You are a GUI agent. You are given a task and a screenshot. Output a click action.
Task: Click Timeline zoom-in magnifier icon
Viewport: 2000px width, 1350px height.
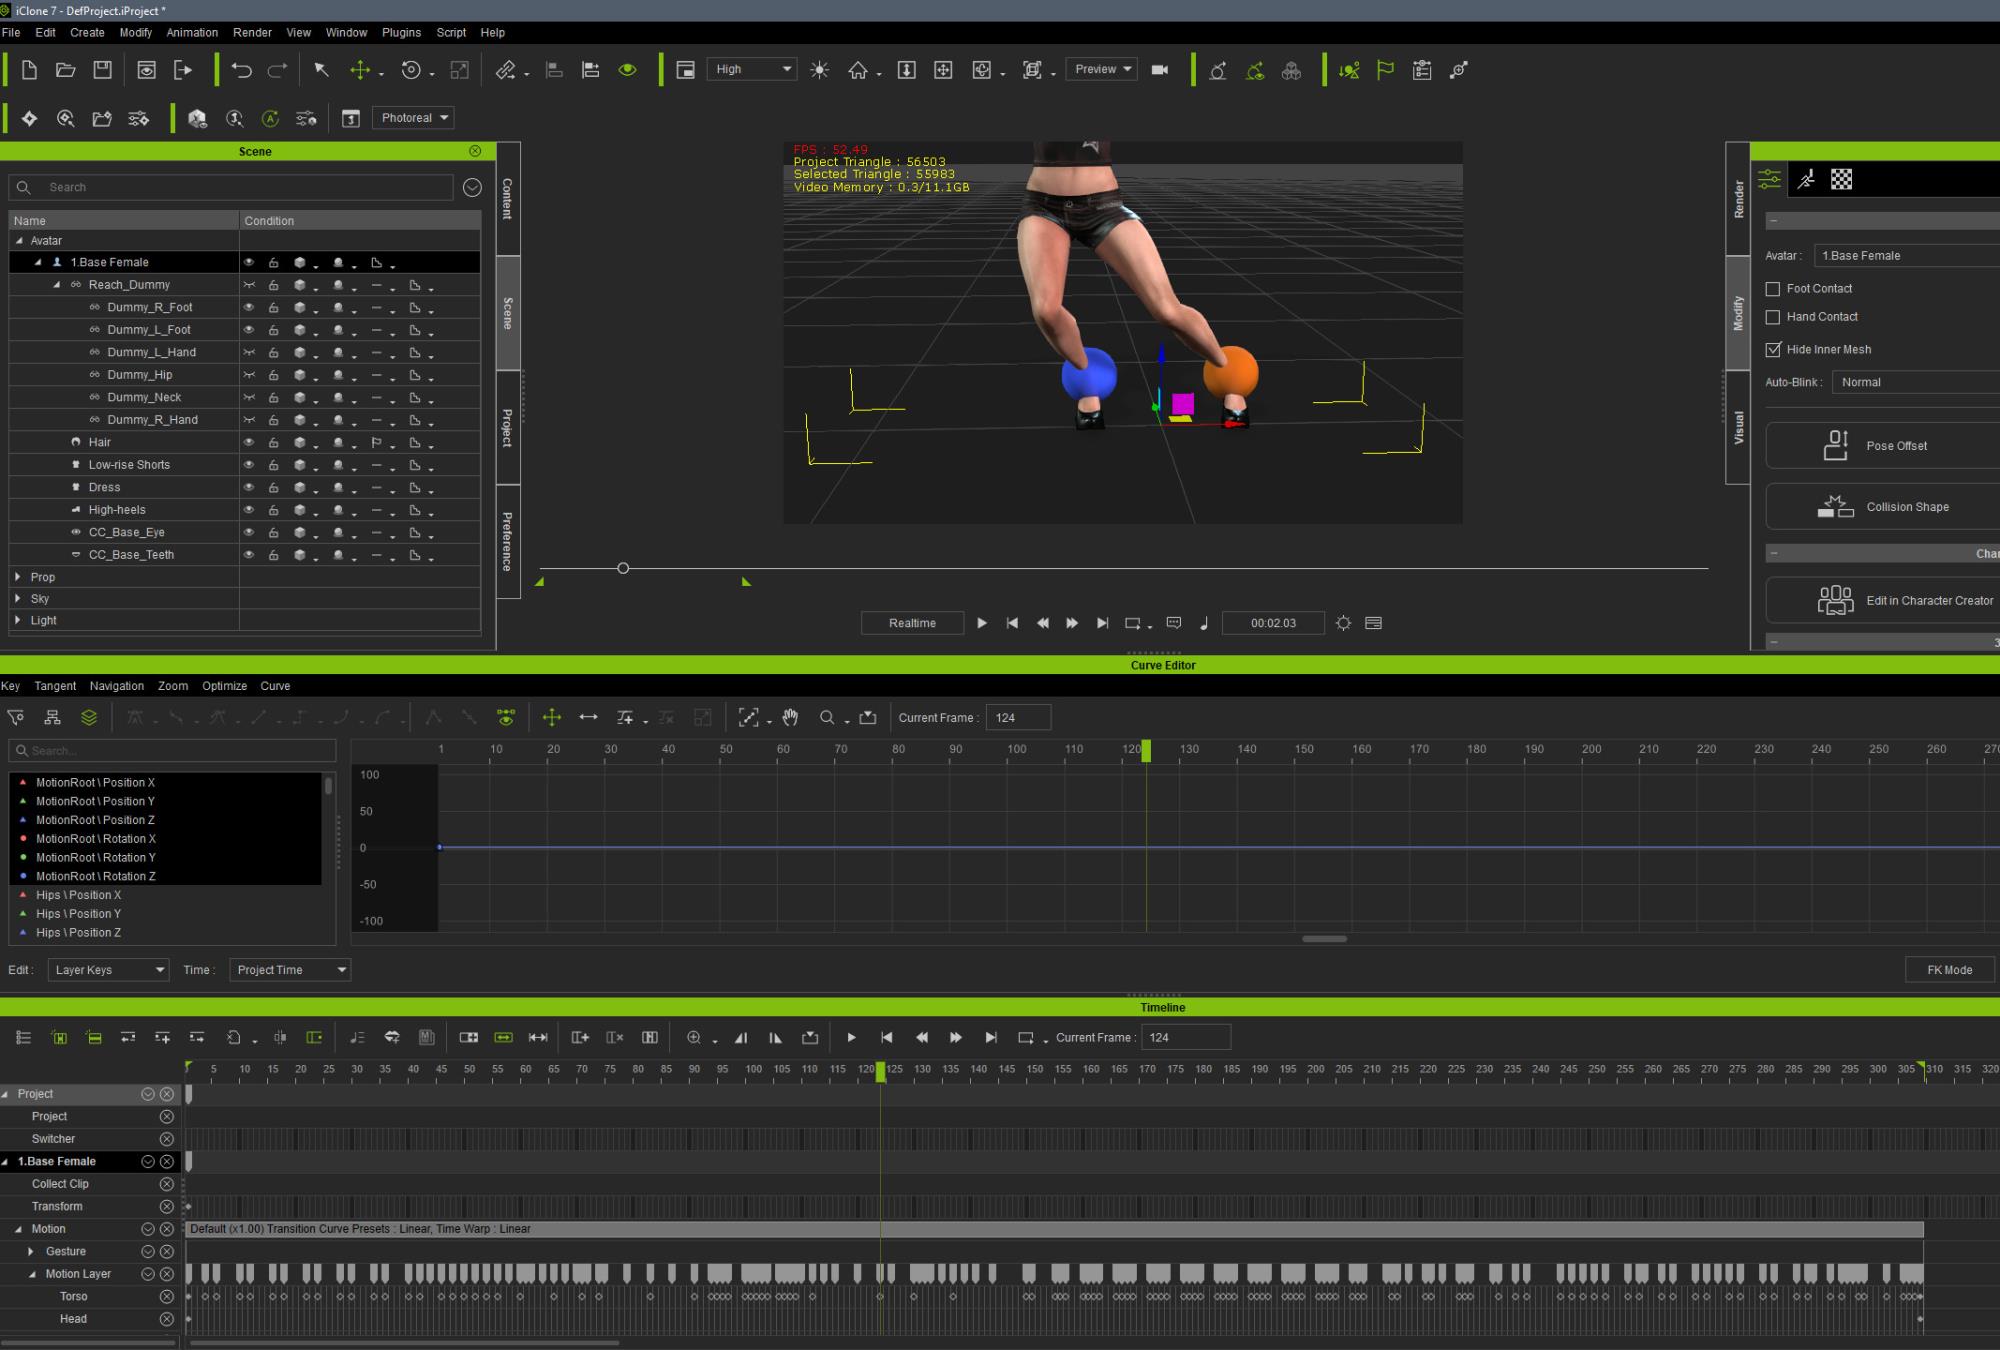693,1037
